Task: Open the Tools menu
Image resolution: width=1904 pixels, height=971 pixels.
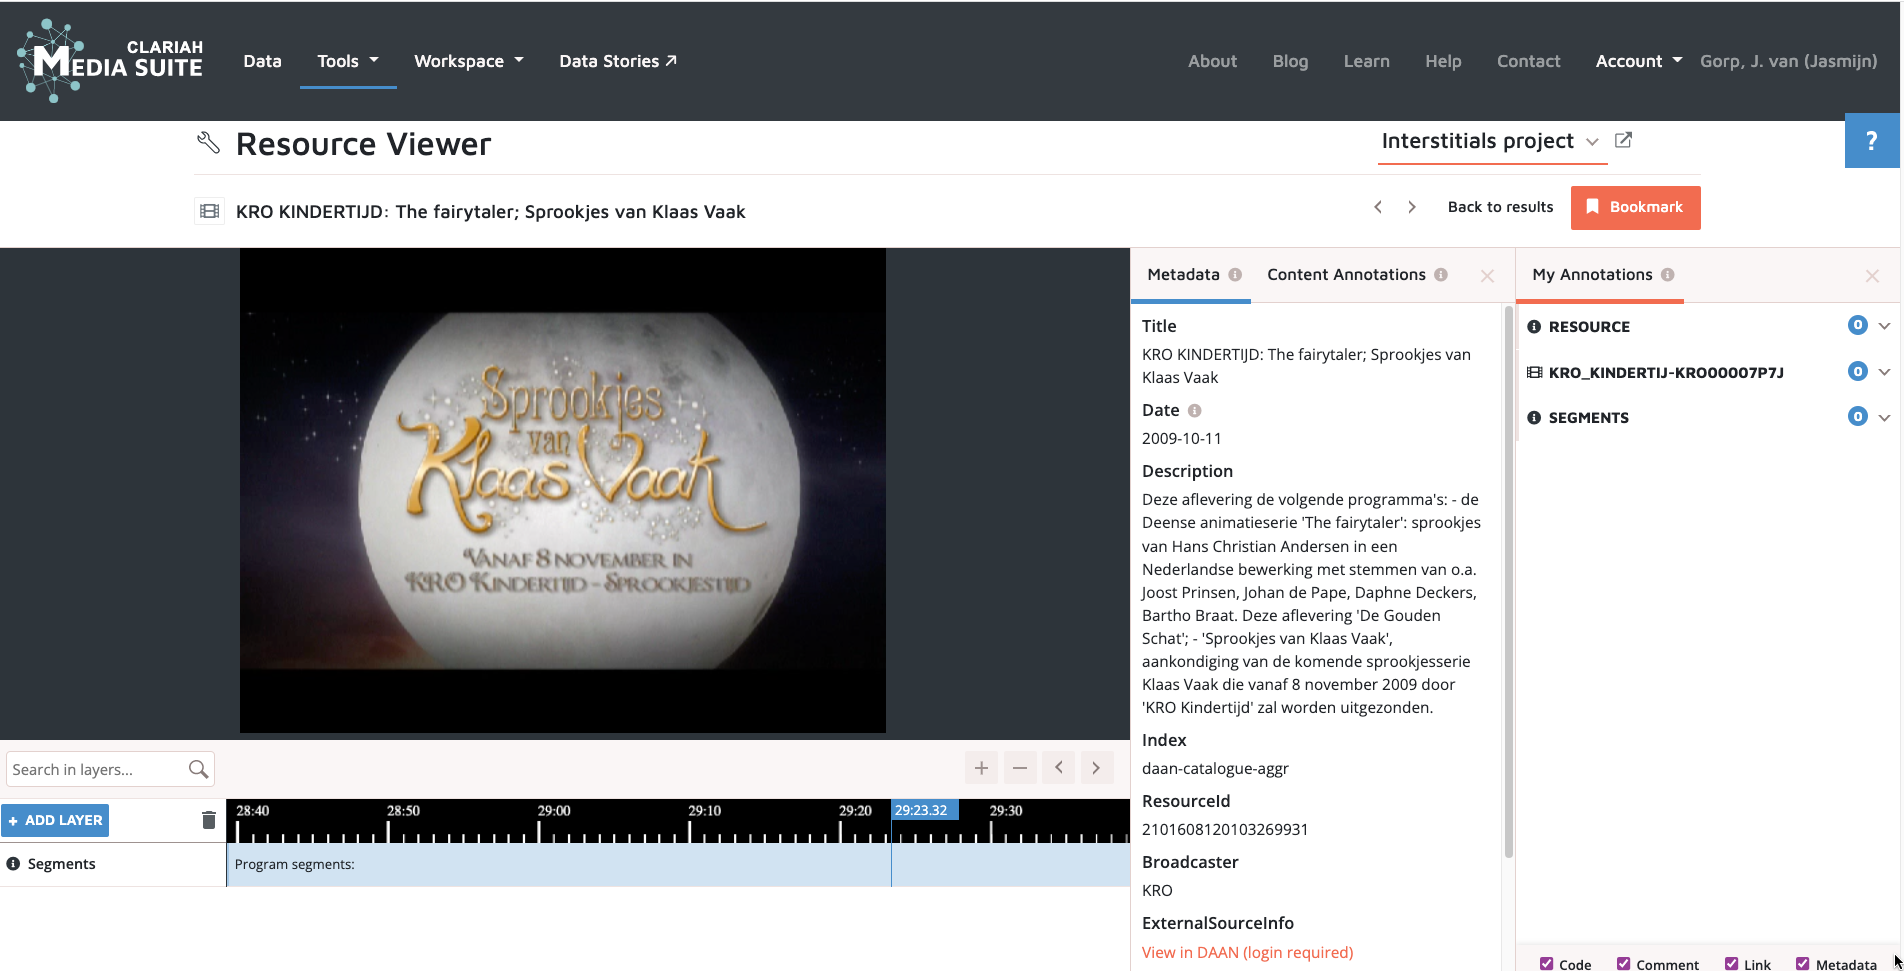Action: 347,61
